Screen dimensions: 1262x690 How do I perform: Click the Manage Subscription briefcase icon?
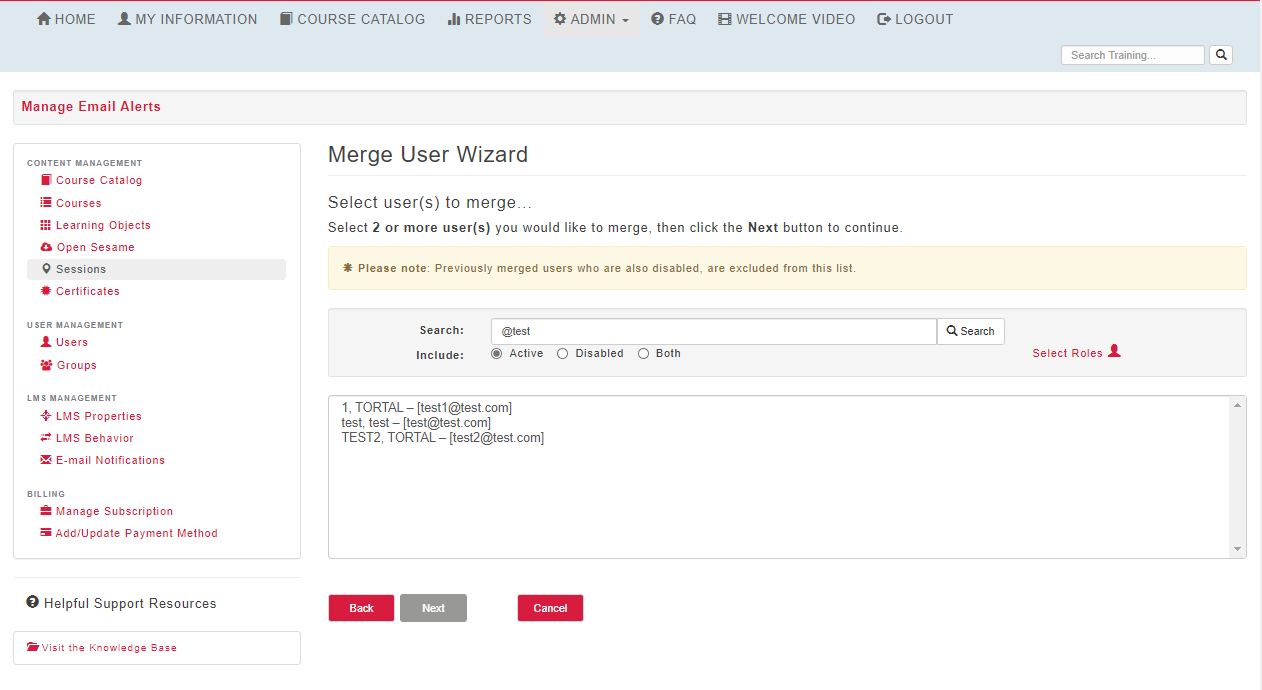coord(46,511)
